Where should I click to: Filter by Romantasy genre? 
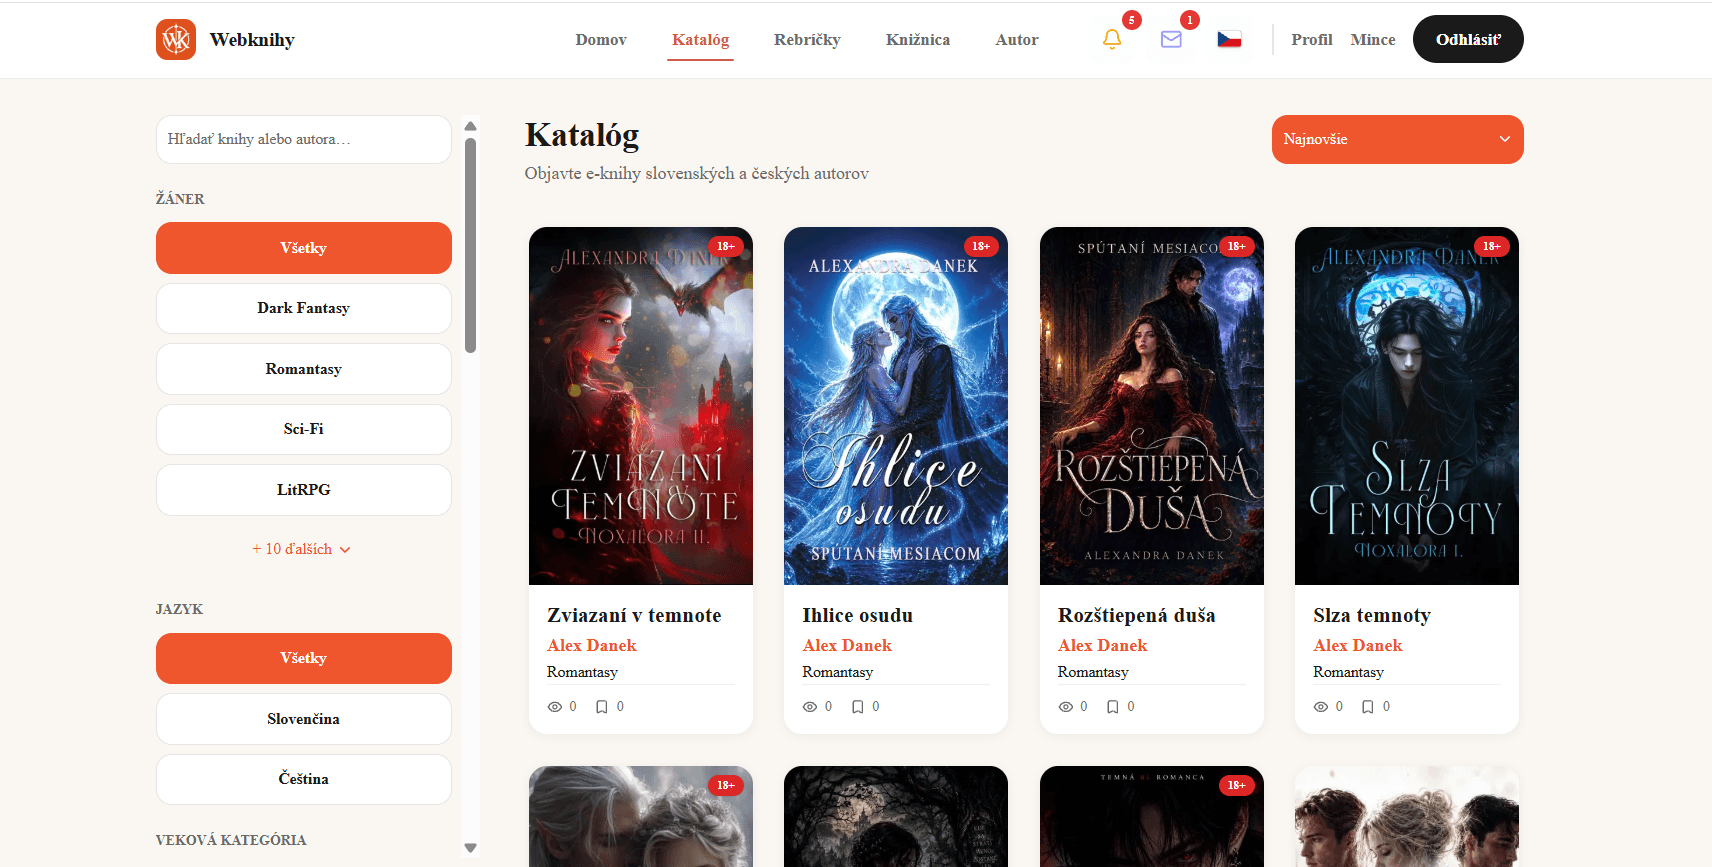304,369
